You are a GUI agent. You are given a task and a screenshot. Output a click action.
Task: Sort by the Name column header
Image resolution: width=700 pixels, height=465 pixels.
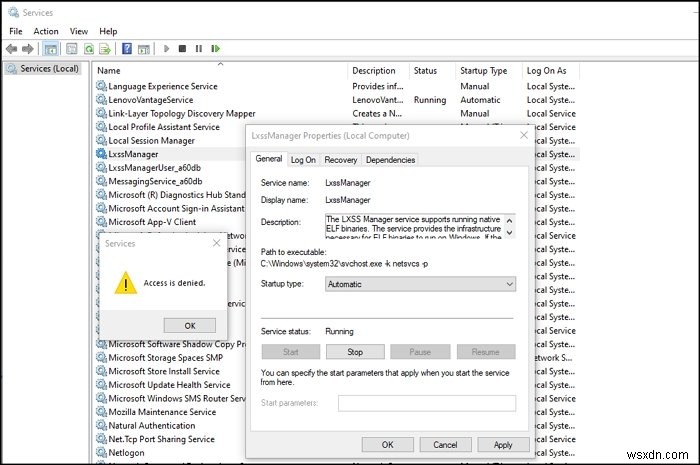(220, 71)
